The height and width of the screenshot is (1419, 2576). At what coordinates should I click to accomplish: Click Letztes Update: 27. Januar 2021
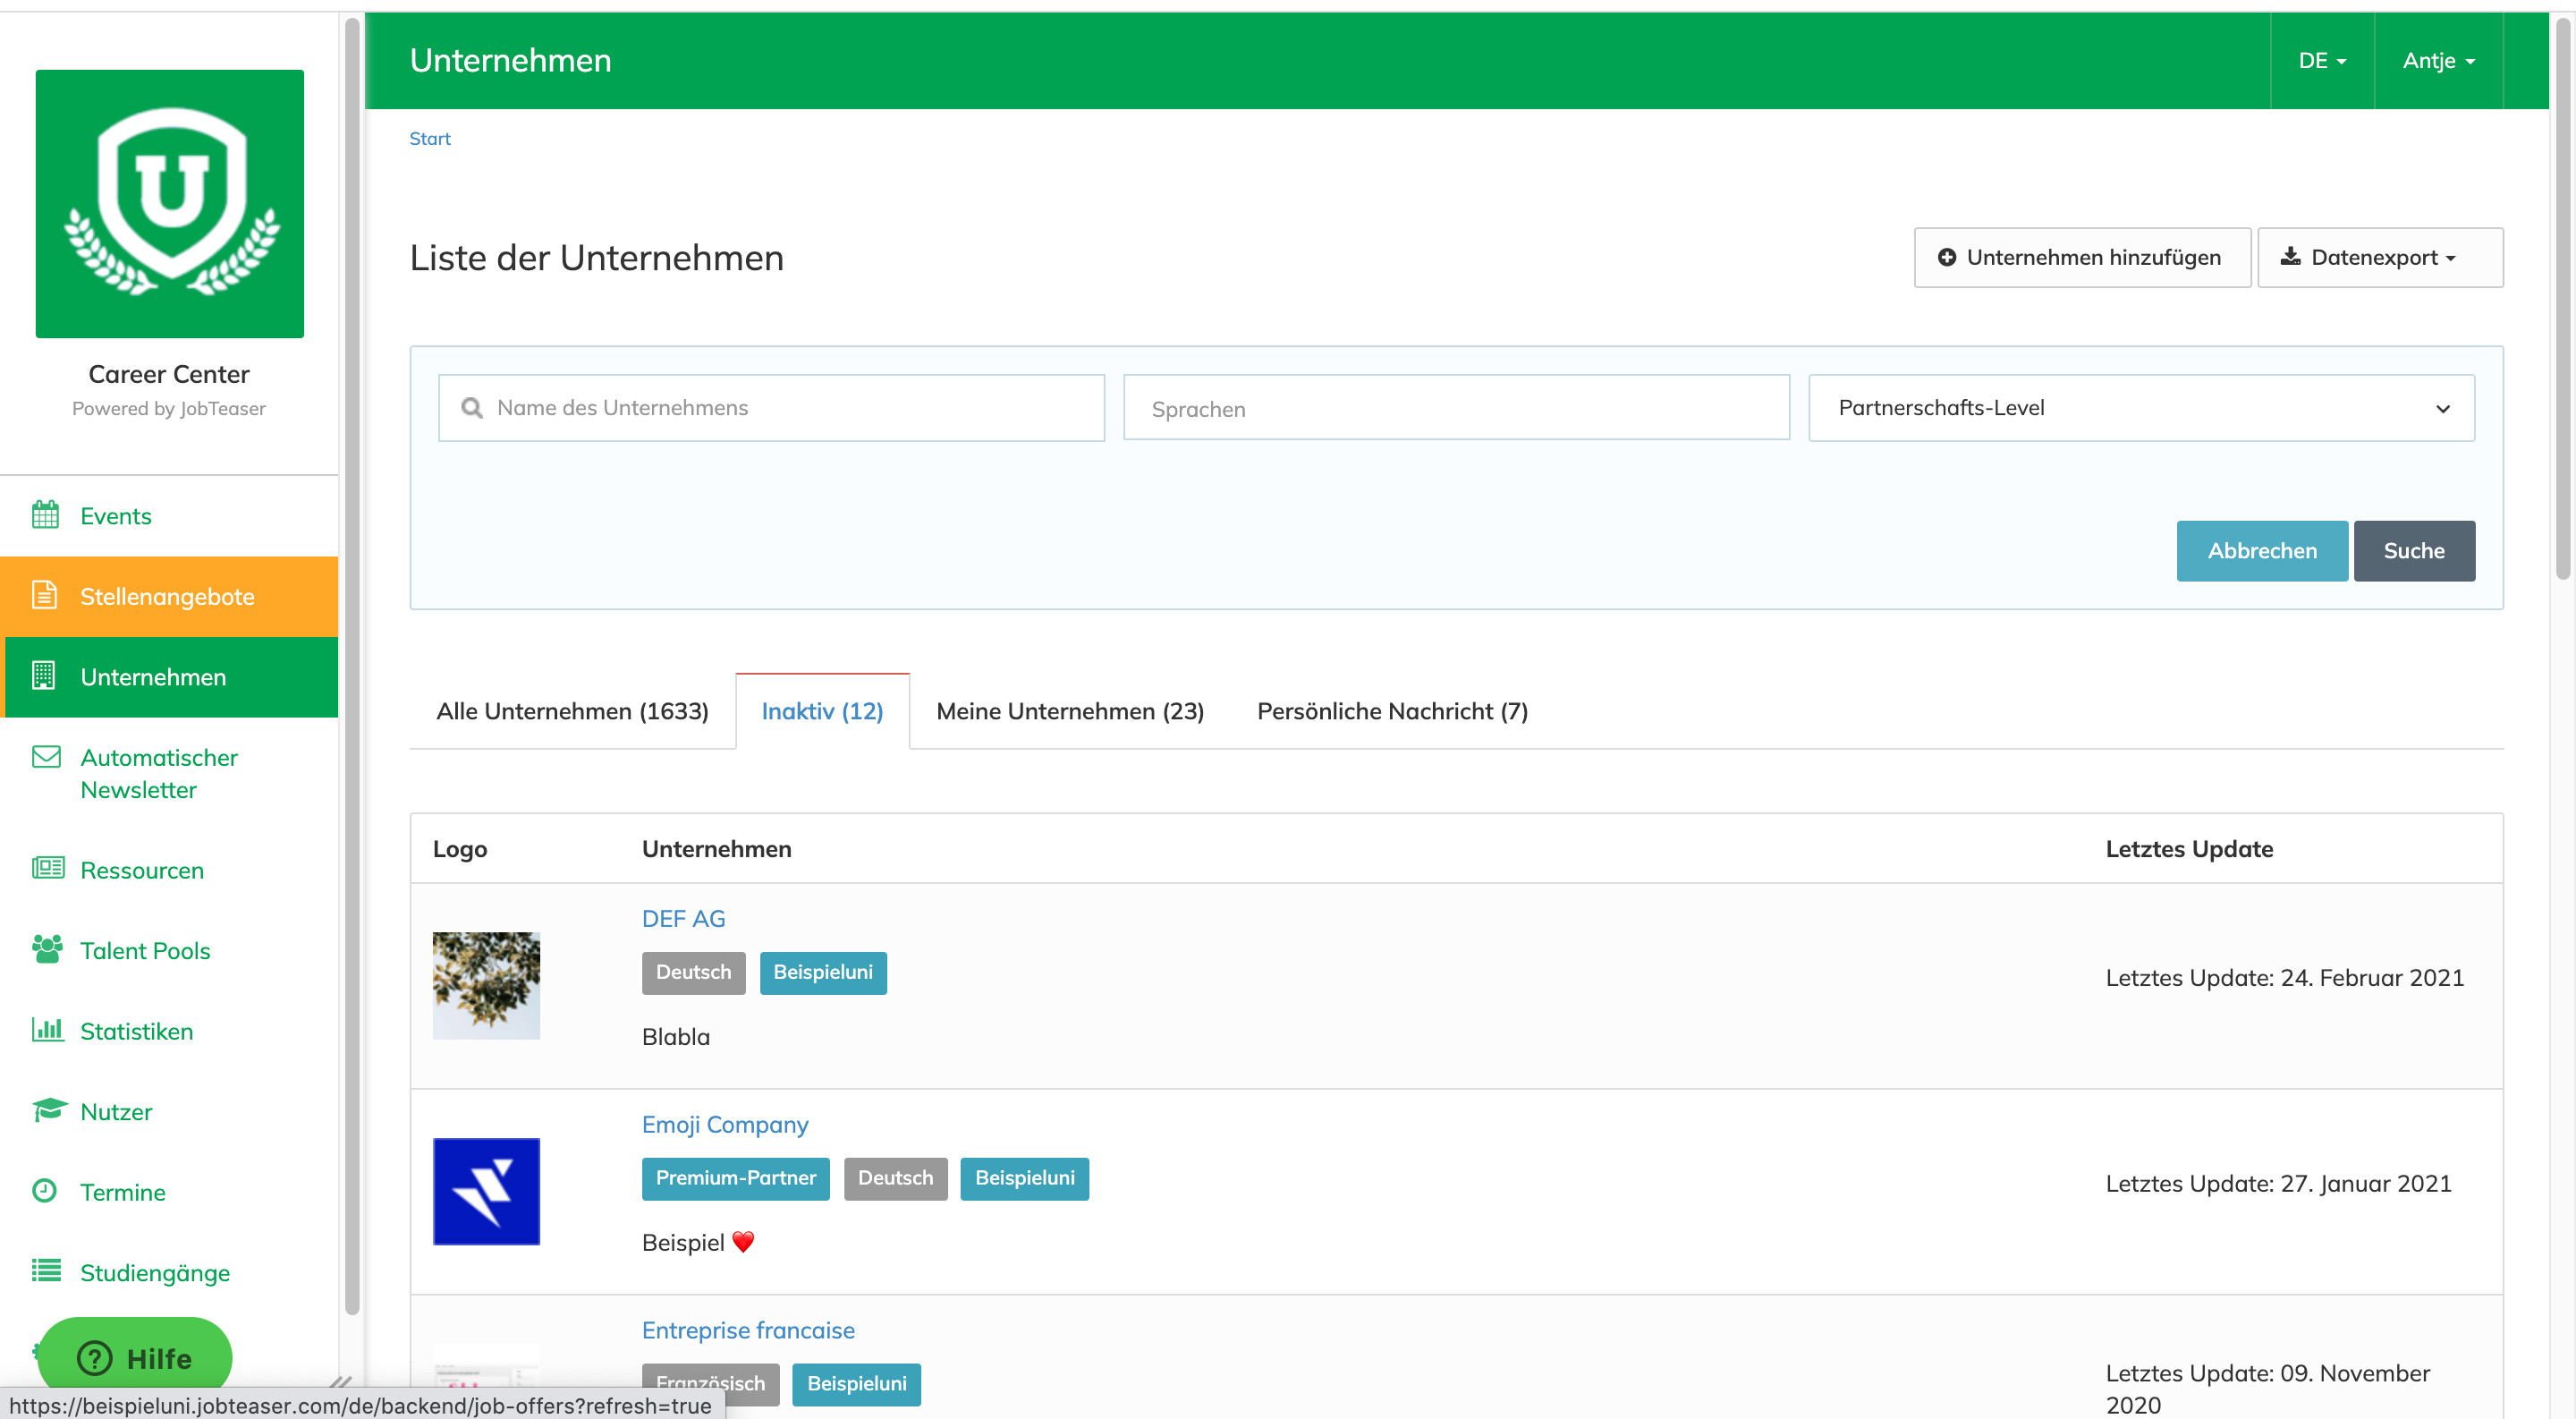(x=2279, y=1183)
